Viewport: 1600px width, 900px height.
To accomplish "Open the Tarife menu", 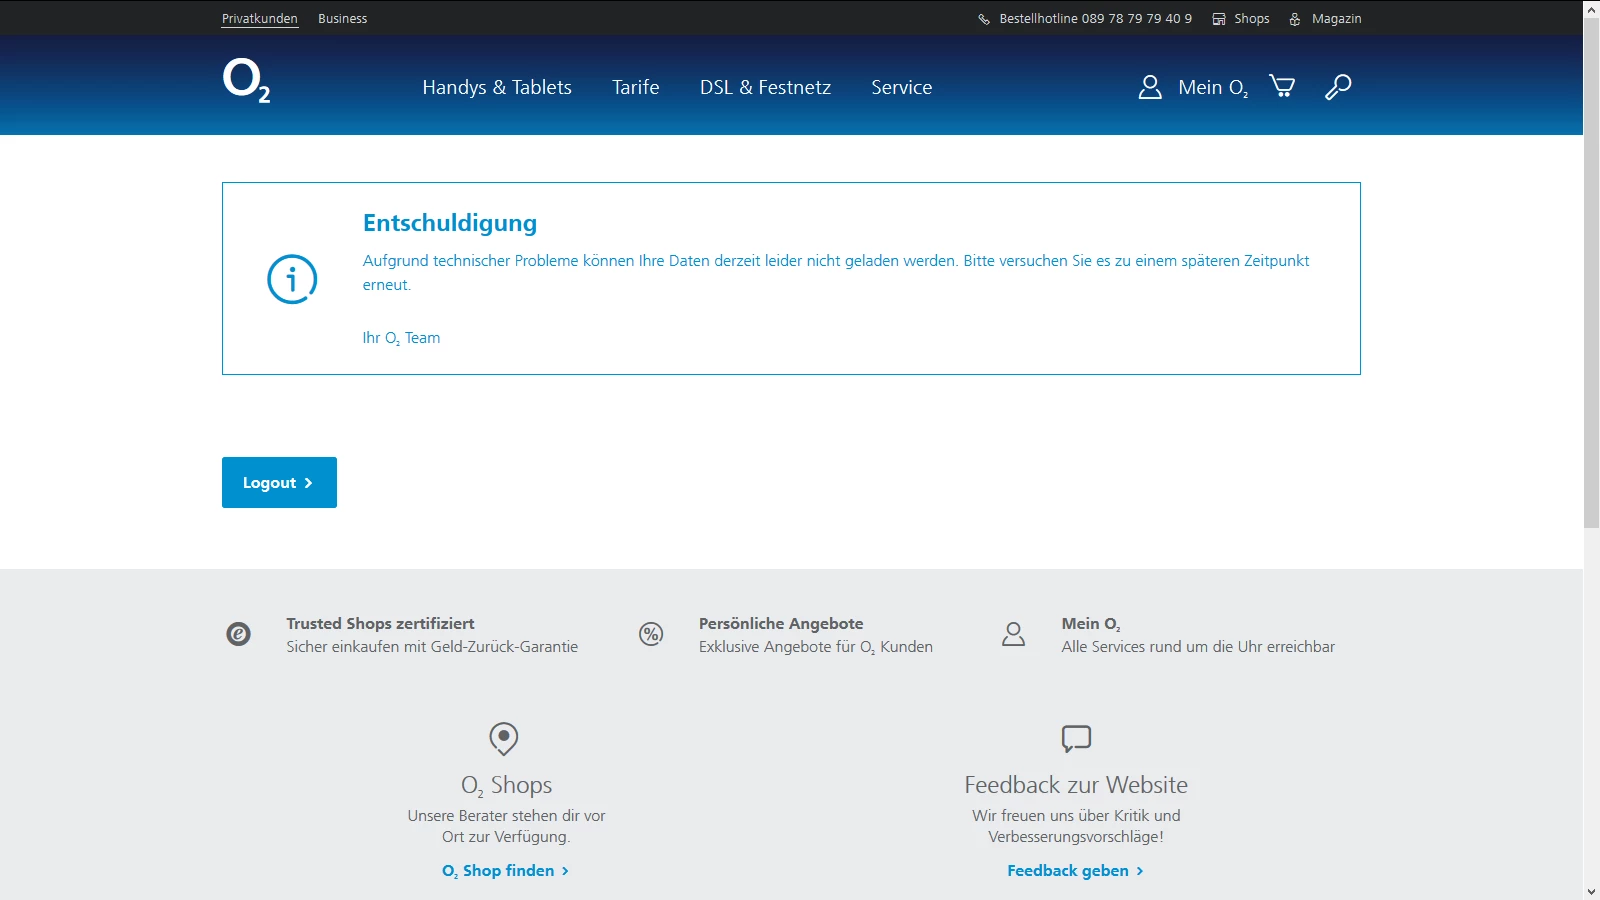I will click(636, 87).
